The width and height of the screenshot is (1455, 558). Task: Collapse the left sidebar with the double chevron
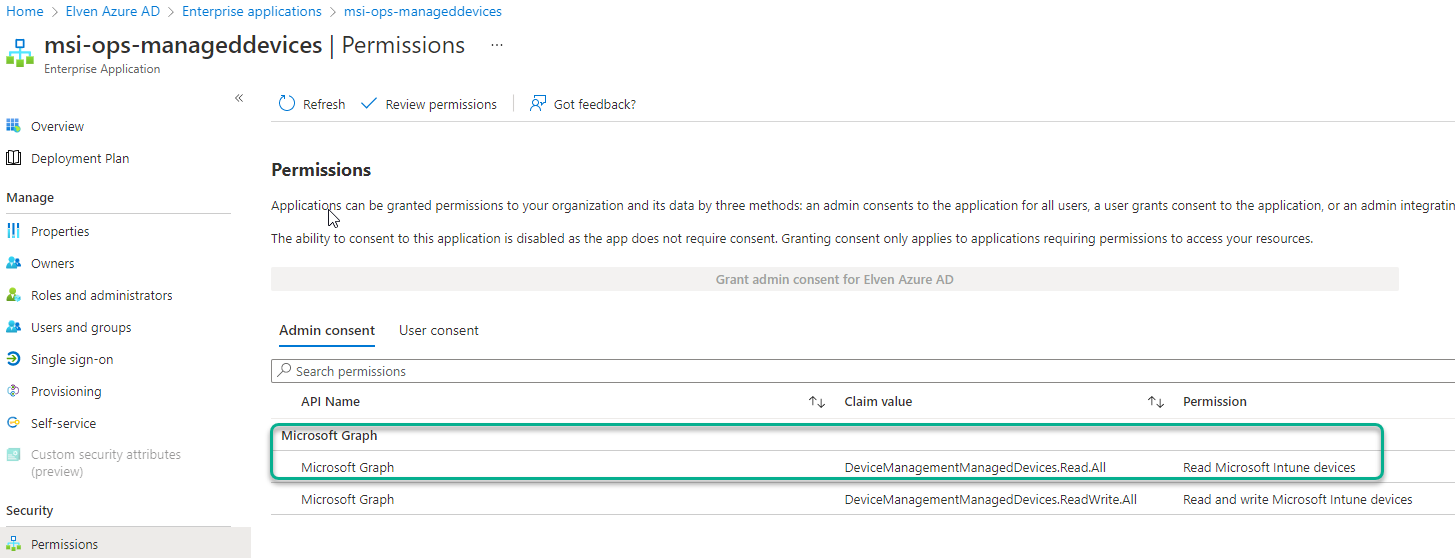[x=239, y=97]
